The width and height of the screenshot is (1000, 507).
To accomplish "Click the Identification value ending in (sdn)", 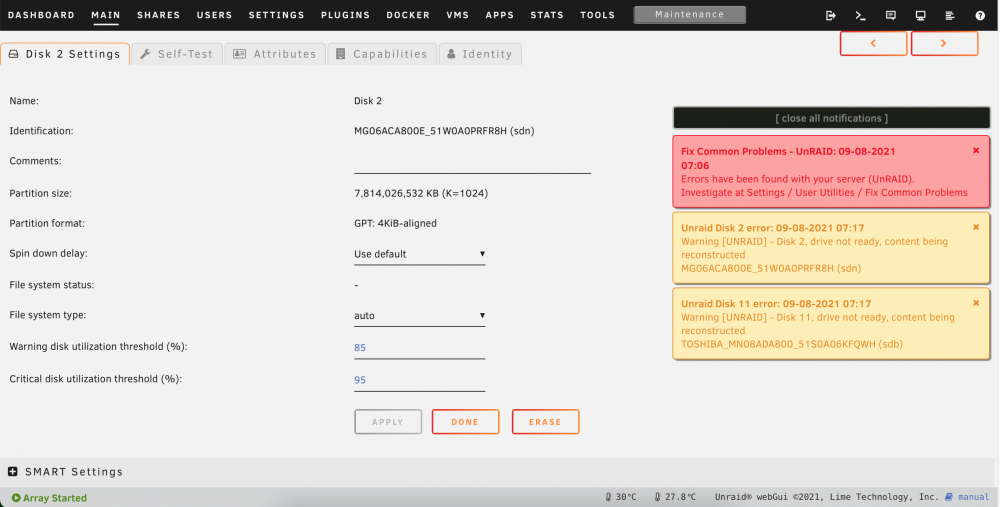I will click(x=444, y=131).
